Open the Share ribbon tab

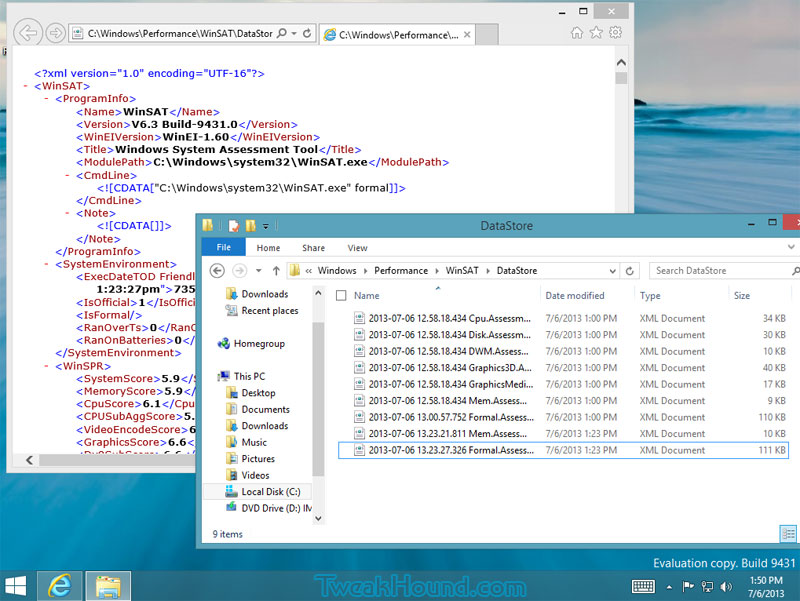tap(313, 248)
